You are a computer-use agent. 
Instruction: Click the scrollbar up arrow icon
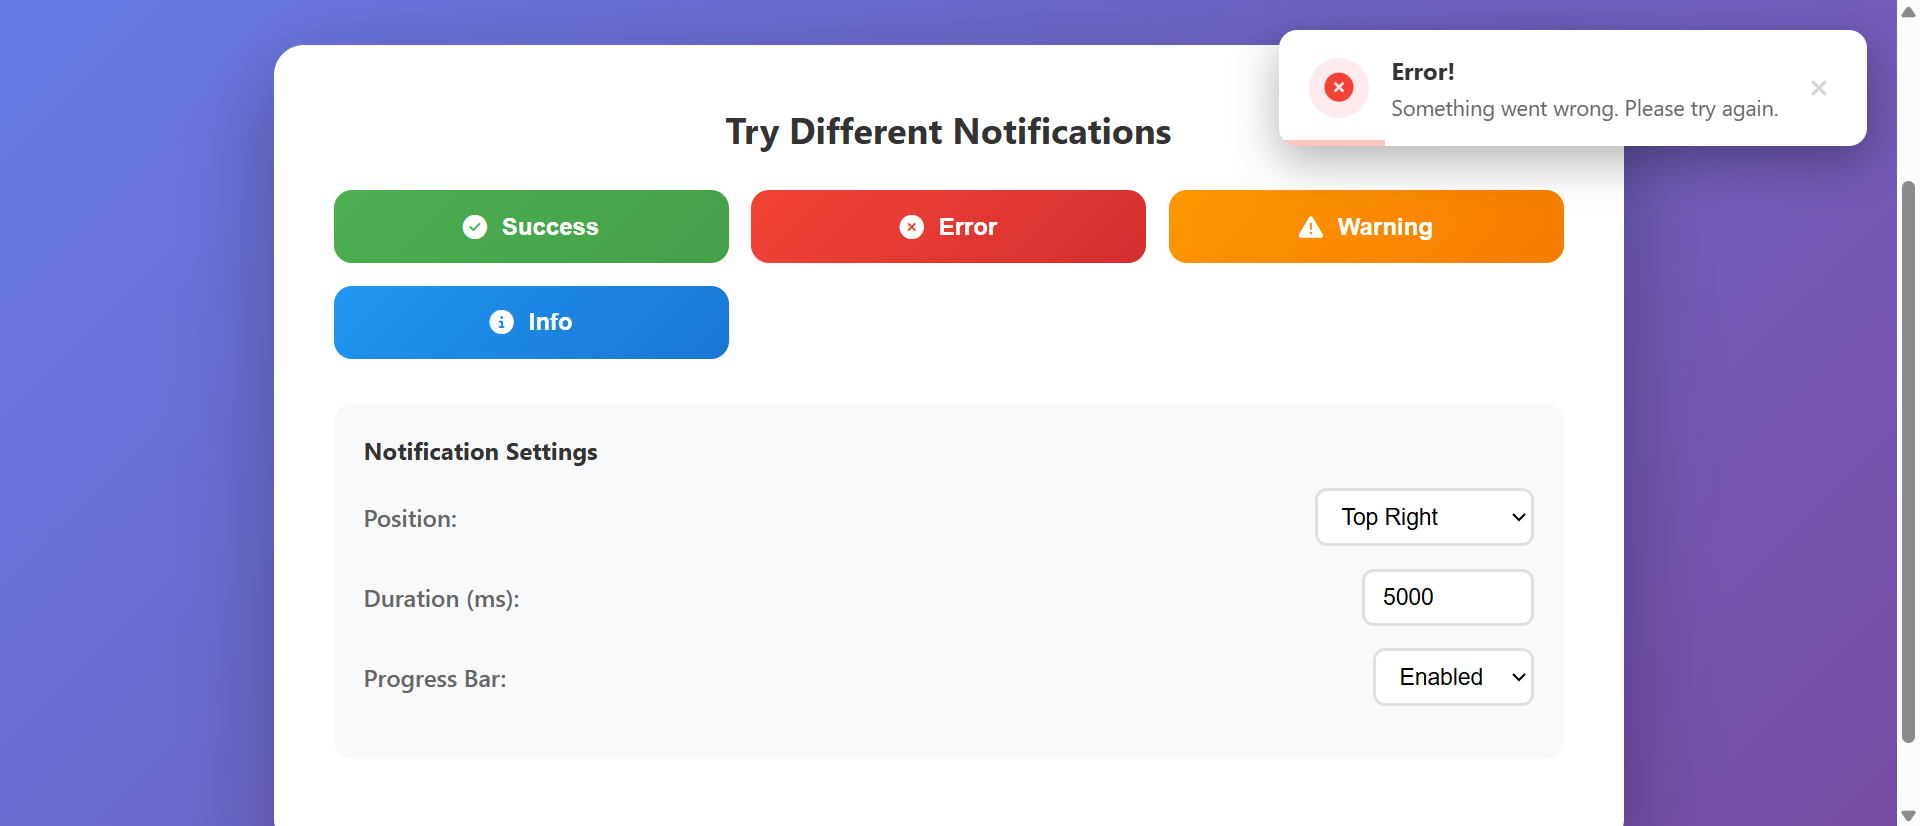click(x=1906, y=12)
